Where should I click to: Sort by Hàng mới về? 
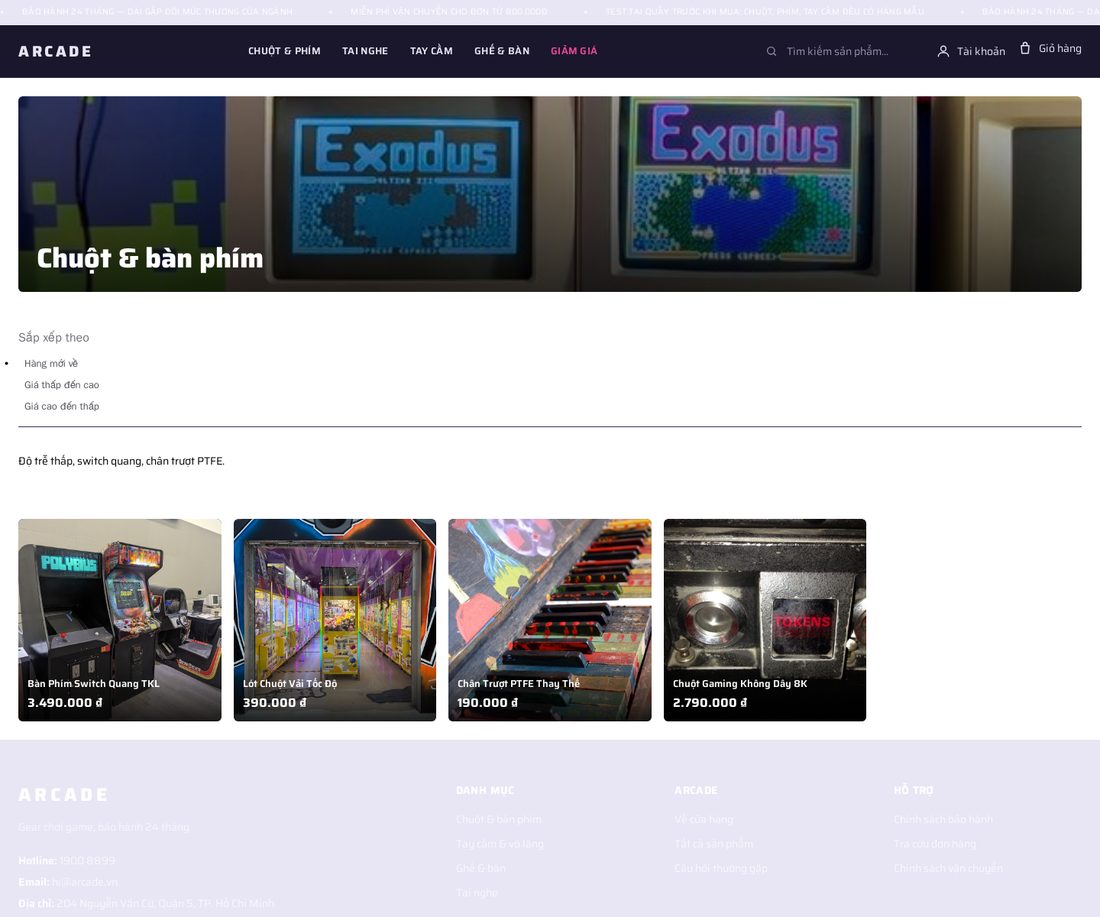pyautogui.click(x=51, y=363)
